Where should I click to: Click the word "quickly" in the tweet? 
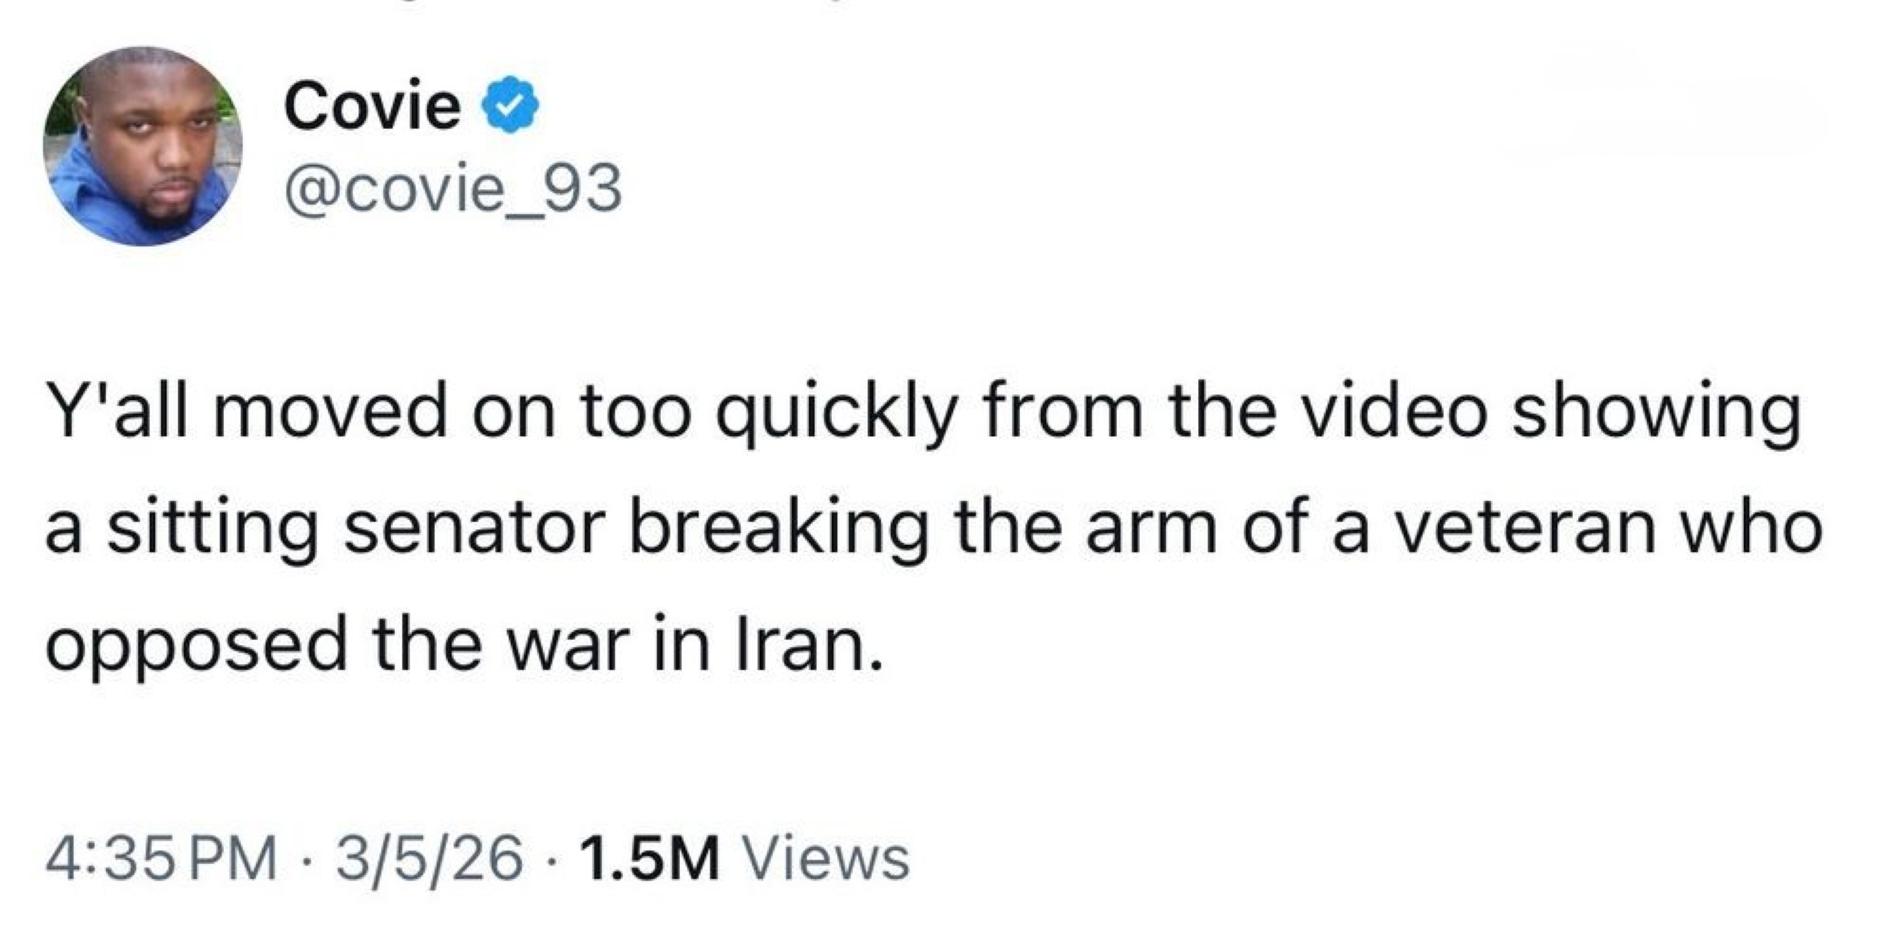click(x=837, y=413)
